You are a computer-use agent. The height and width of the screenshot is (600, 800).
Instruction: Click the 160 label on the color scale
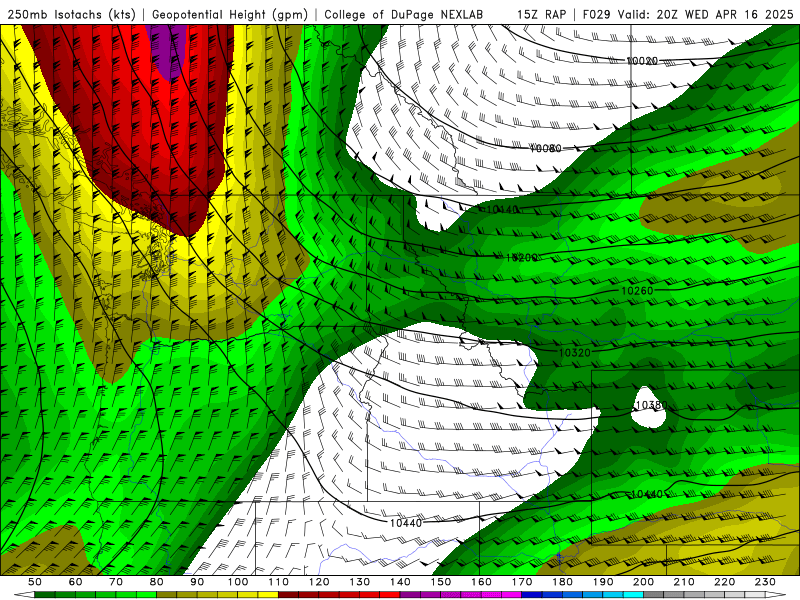pos(481,582)
